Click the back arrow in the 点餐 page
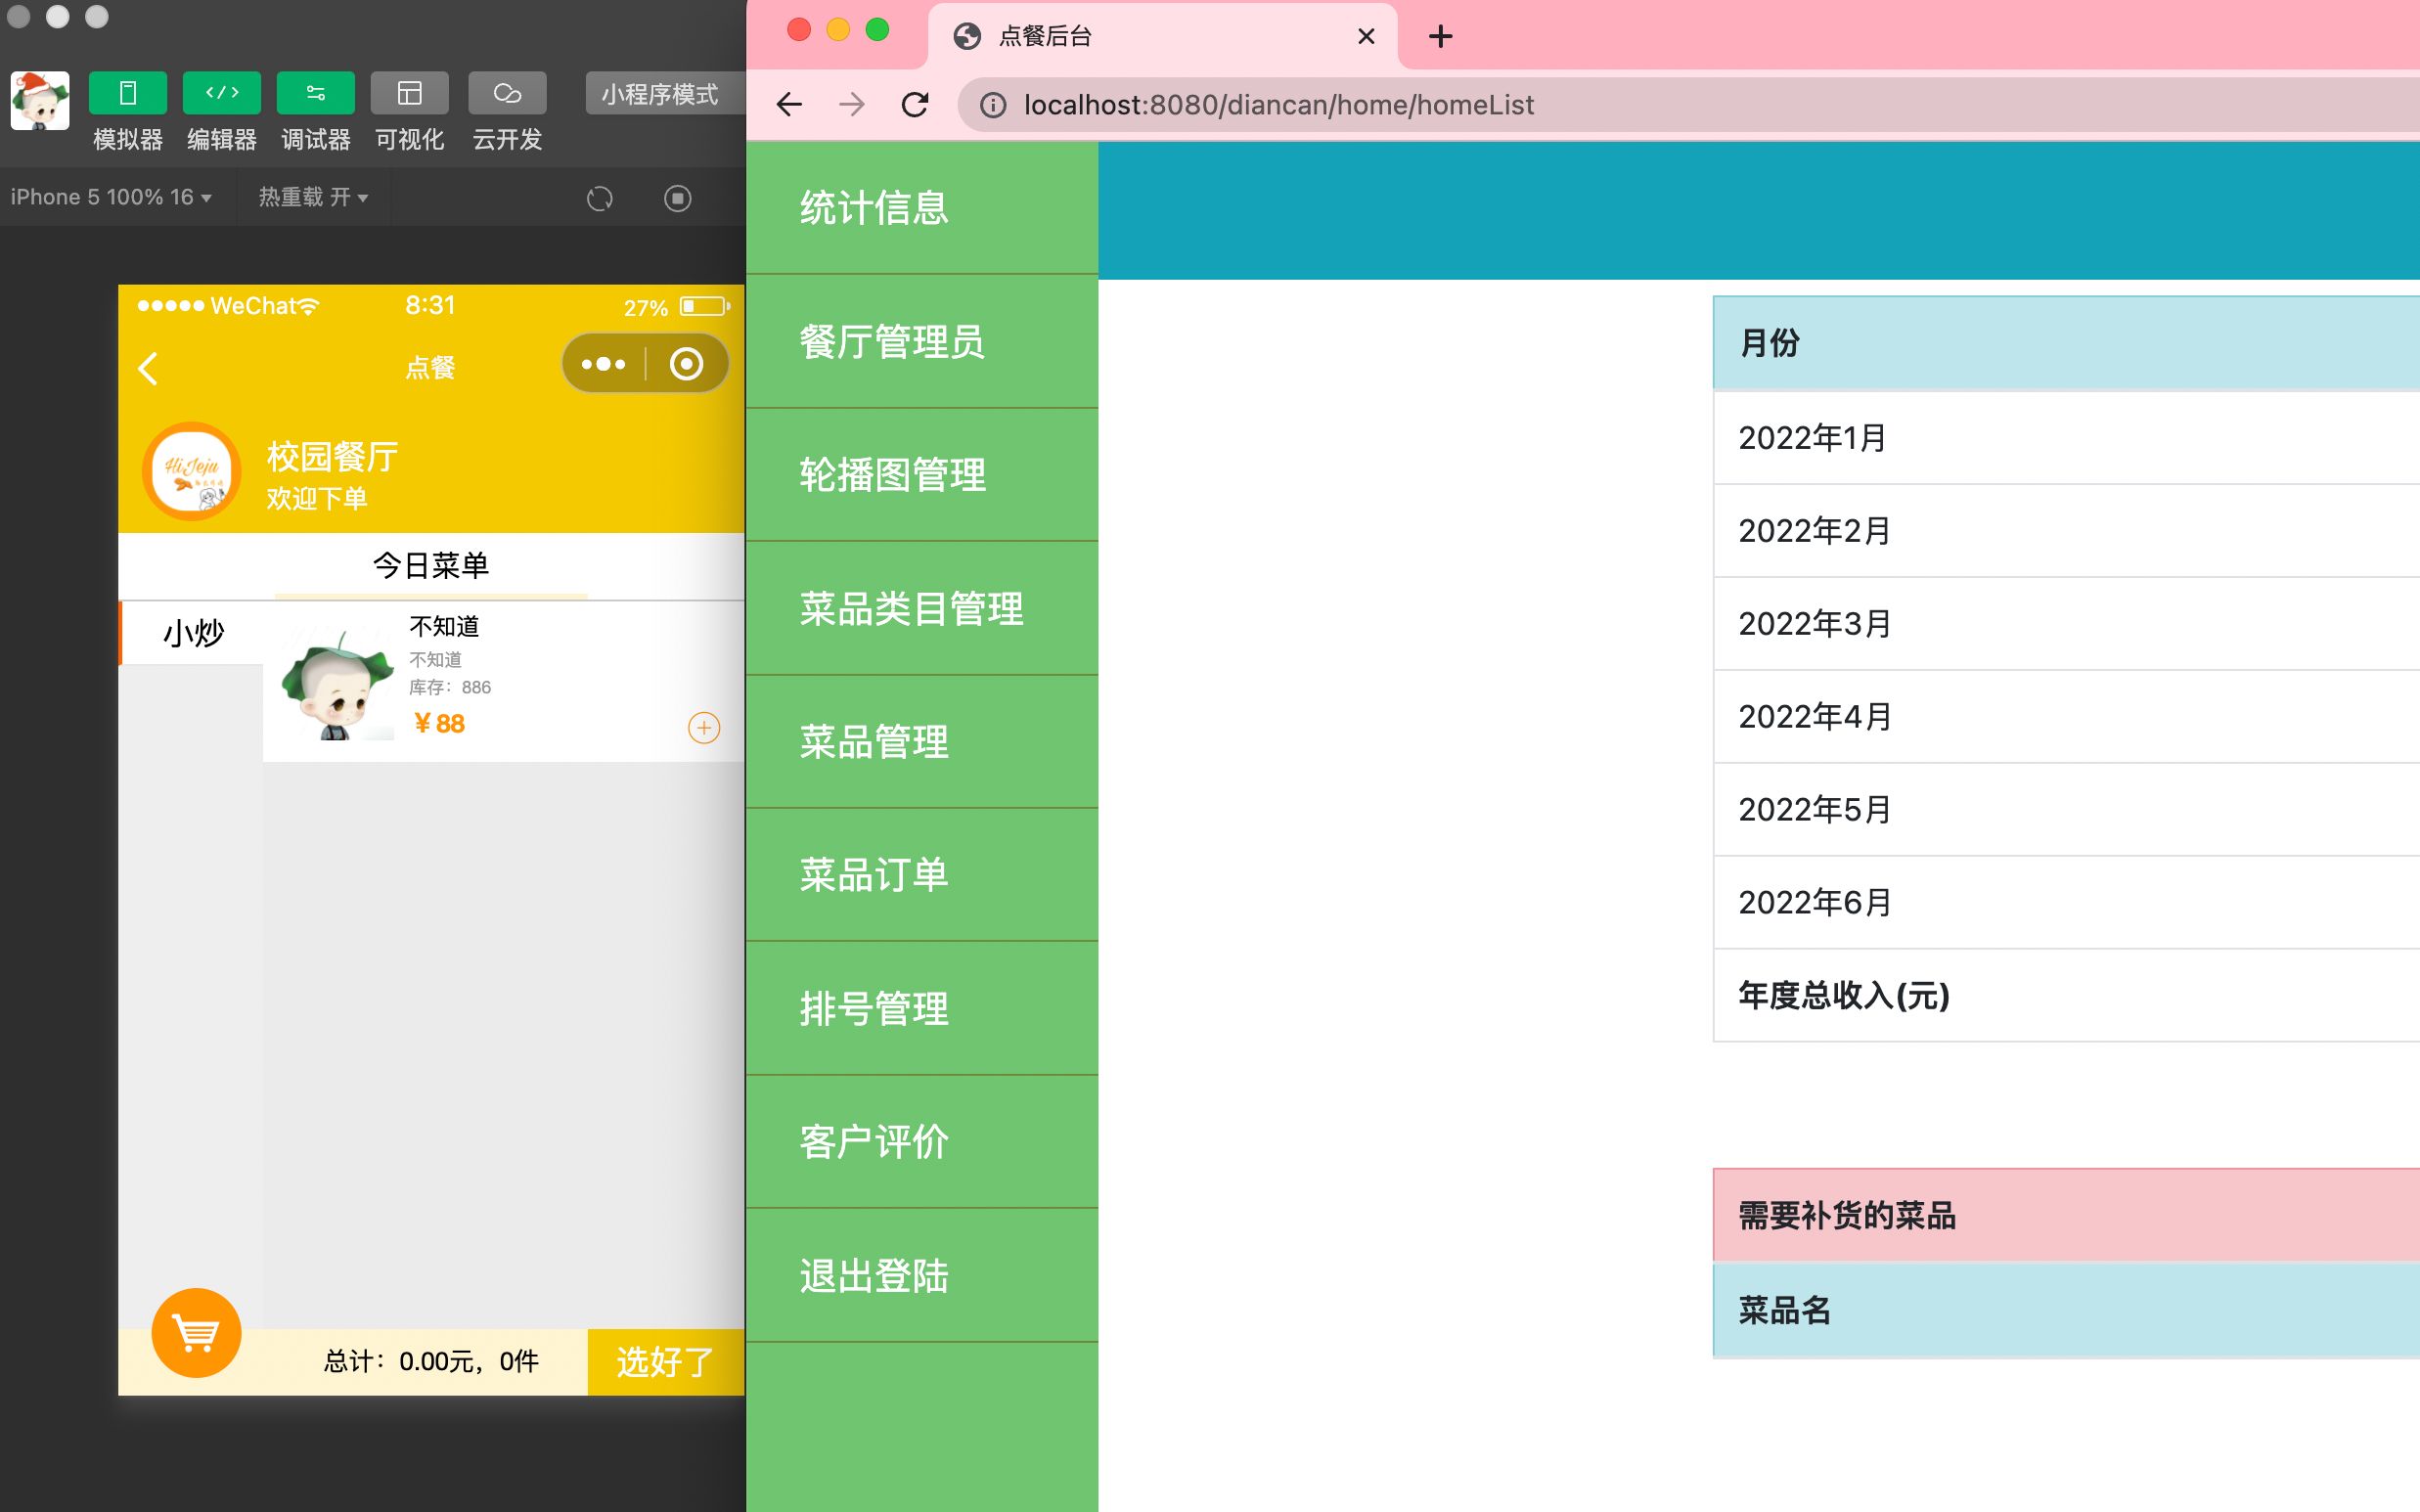The width and height of the screenshot is (2420, 1512). (148, 367)
